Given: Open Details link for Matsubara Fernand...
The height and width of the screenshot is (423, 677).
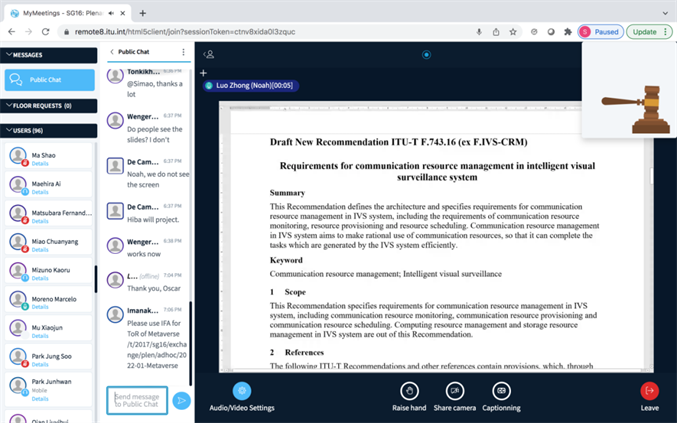Looking at the screenshot, I should (x=40, y=221).
